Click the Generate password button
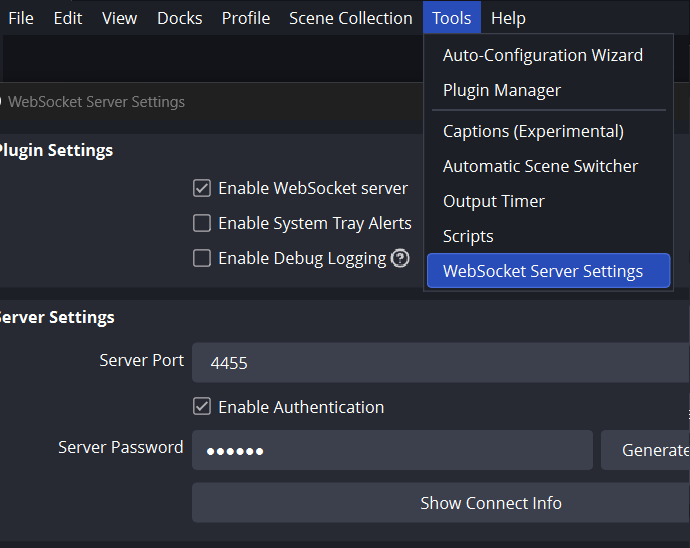 [646, 450]
